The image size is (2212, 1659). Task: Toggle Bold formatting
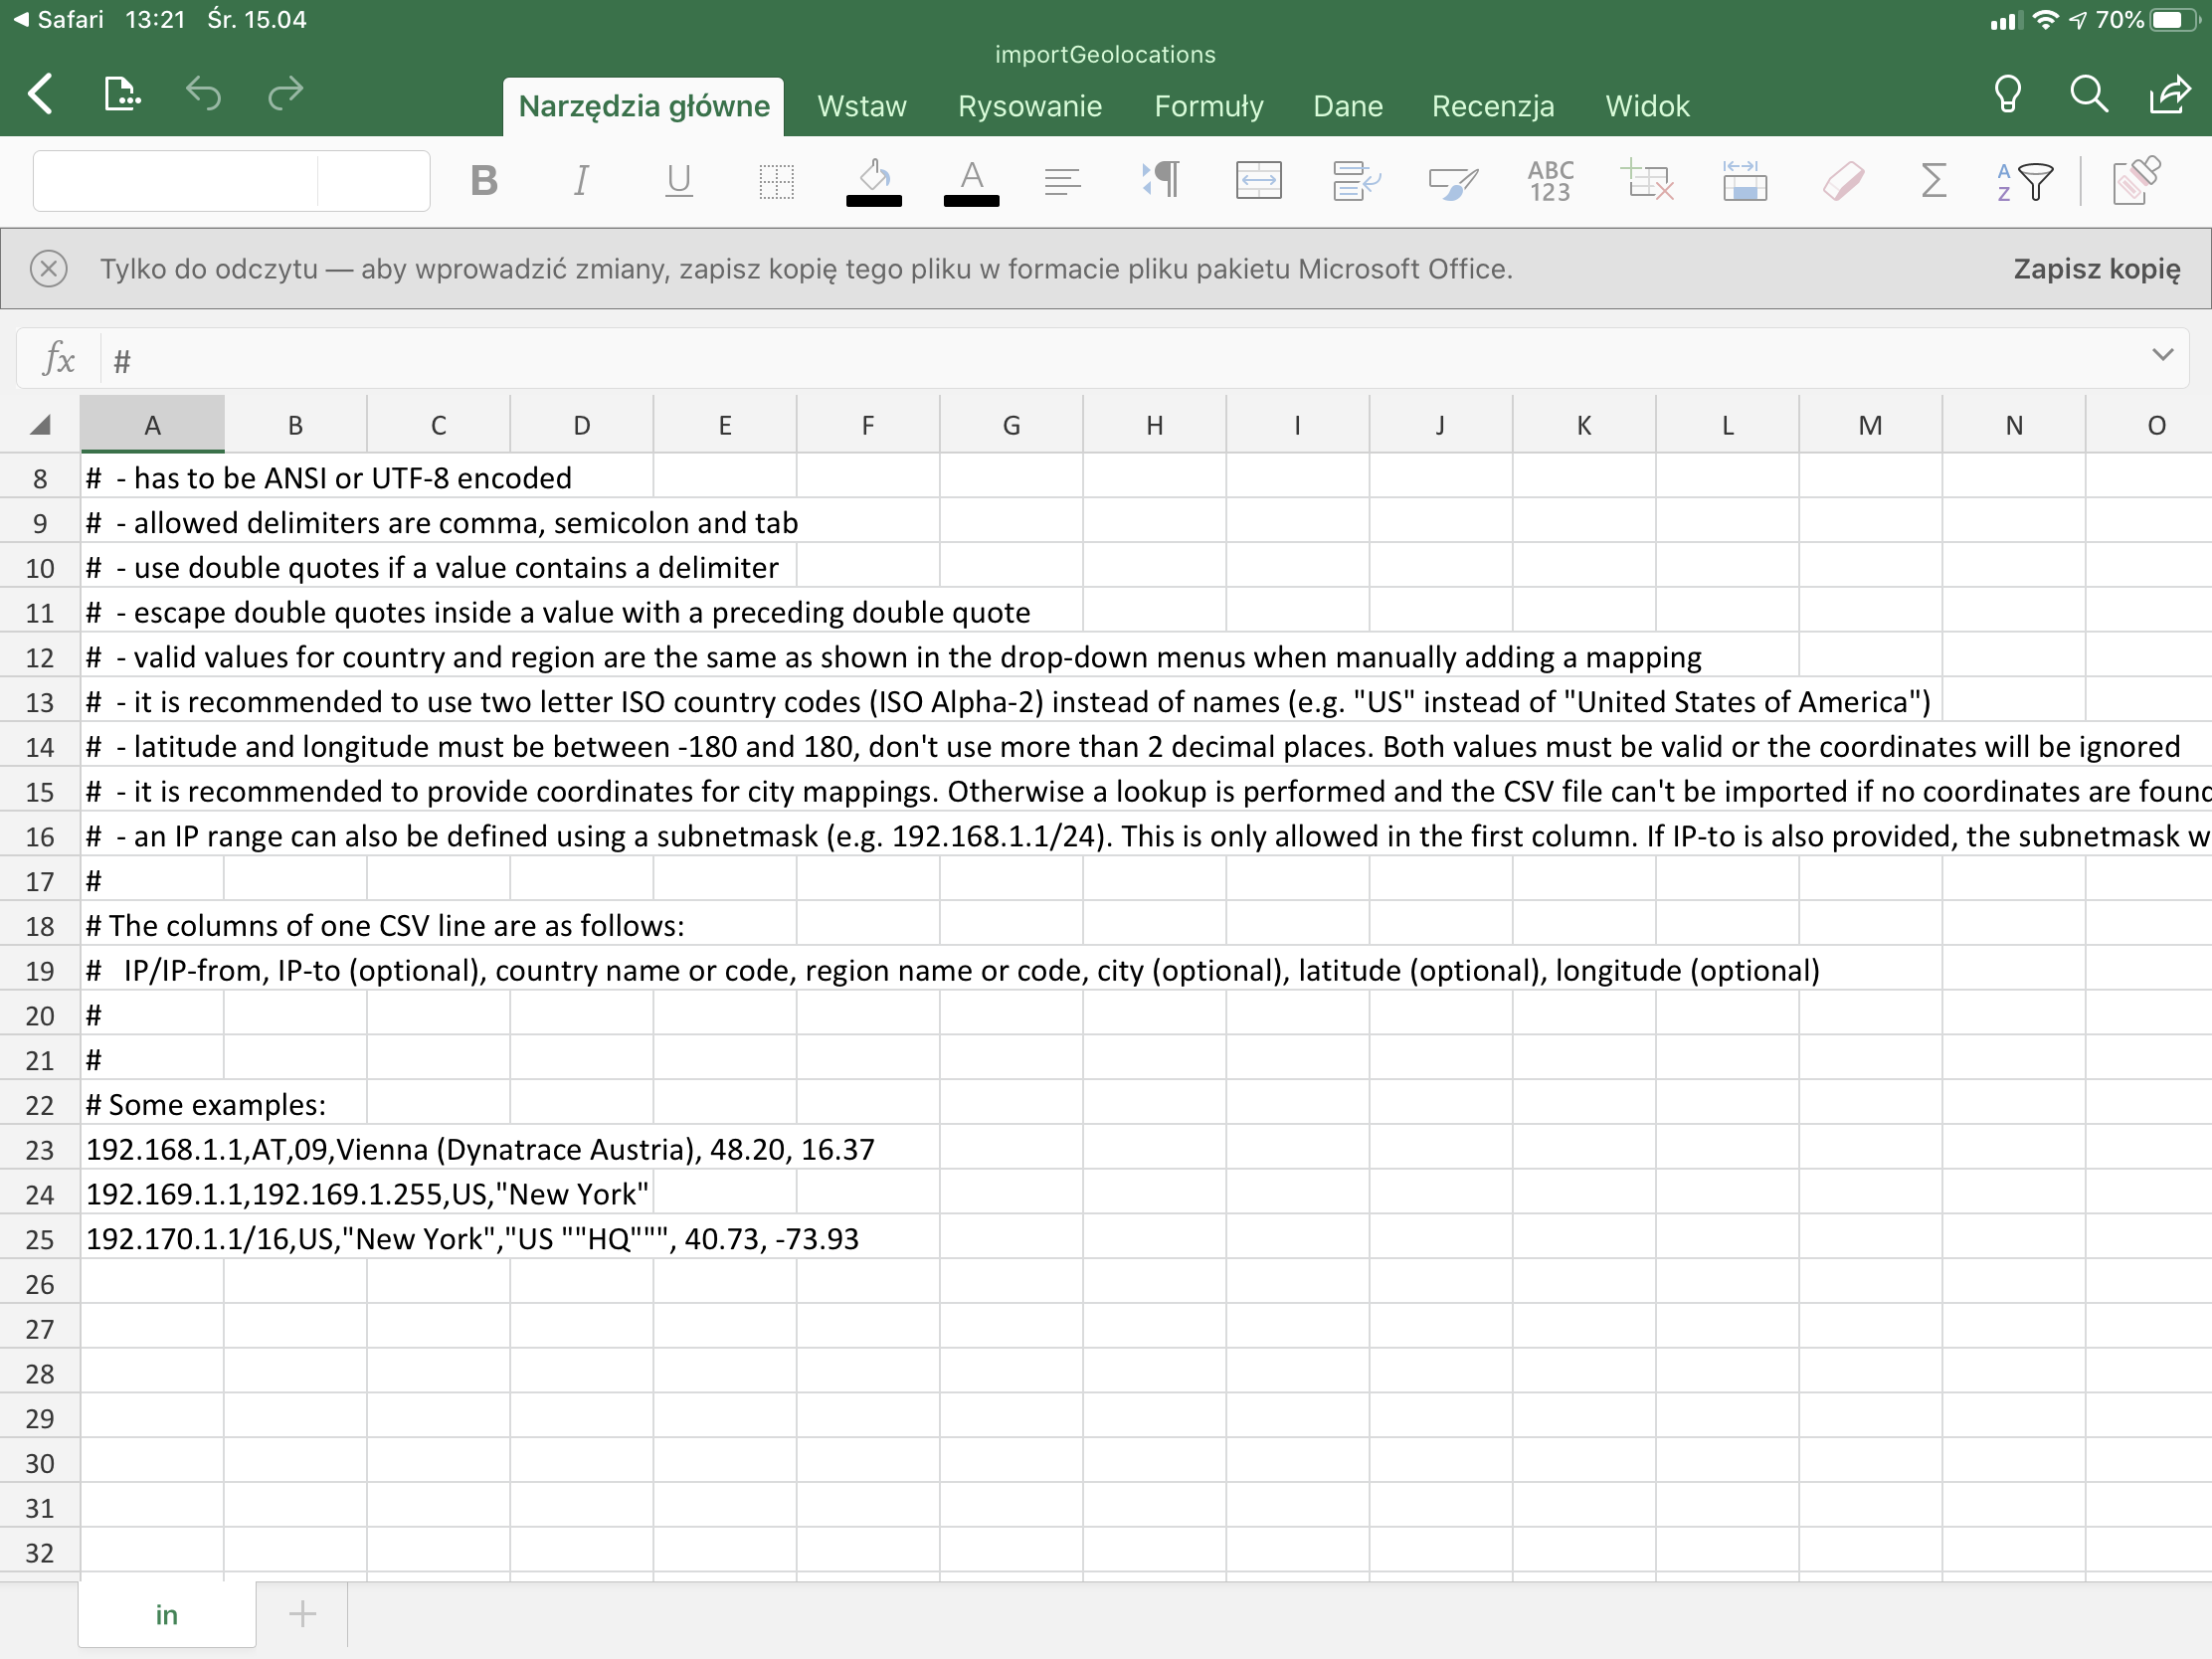(x=484, y=181)
